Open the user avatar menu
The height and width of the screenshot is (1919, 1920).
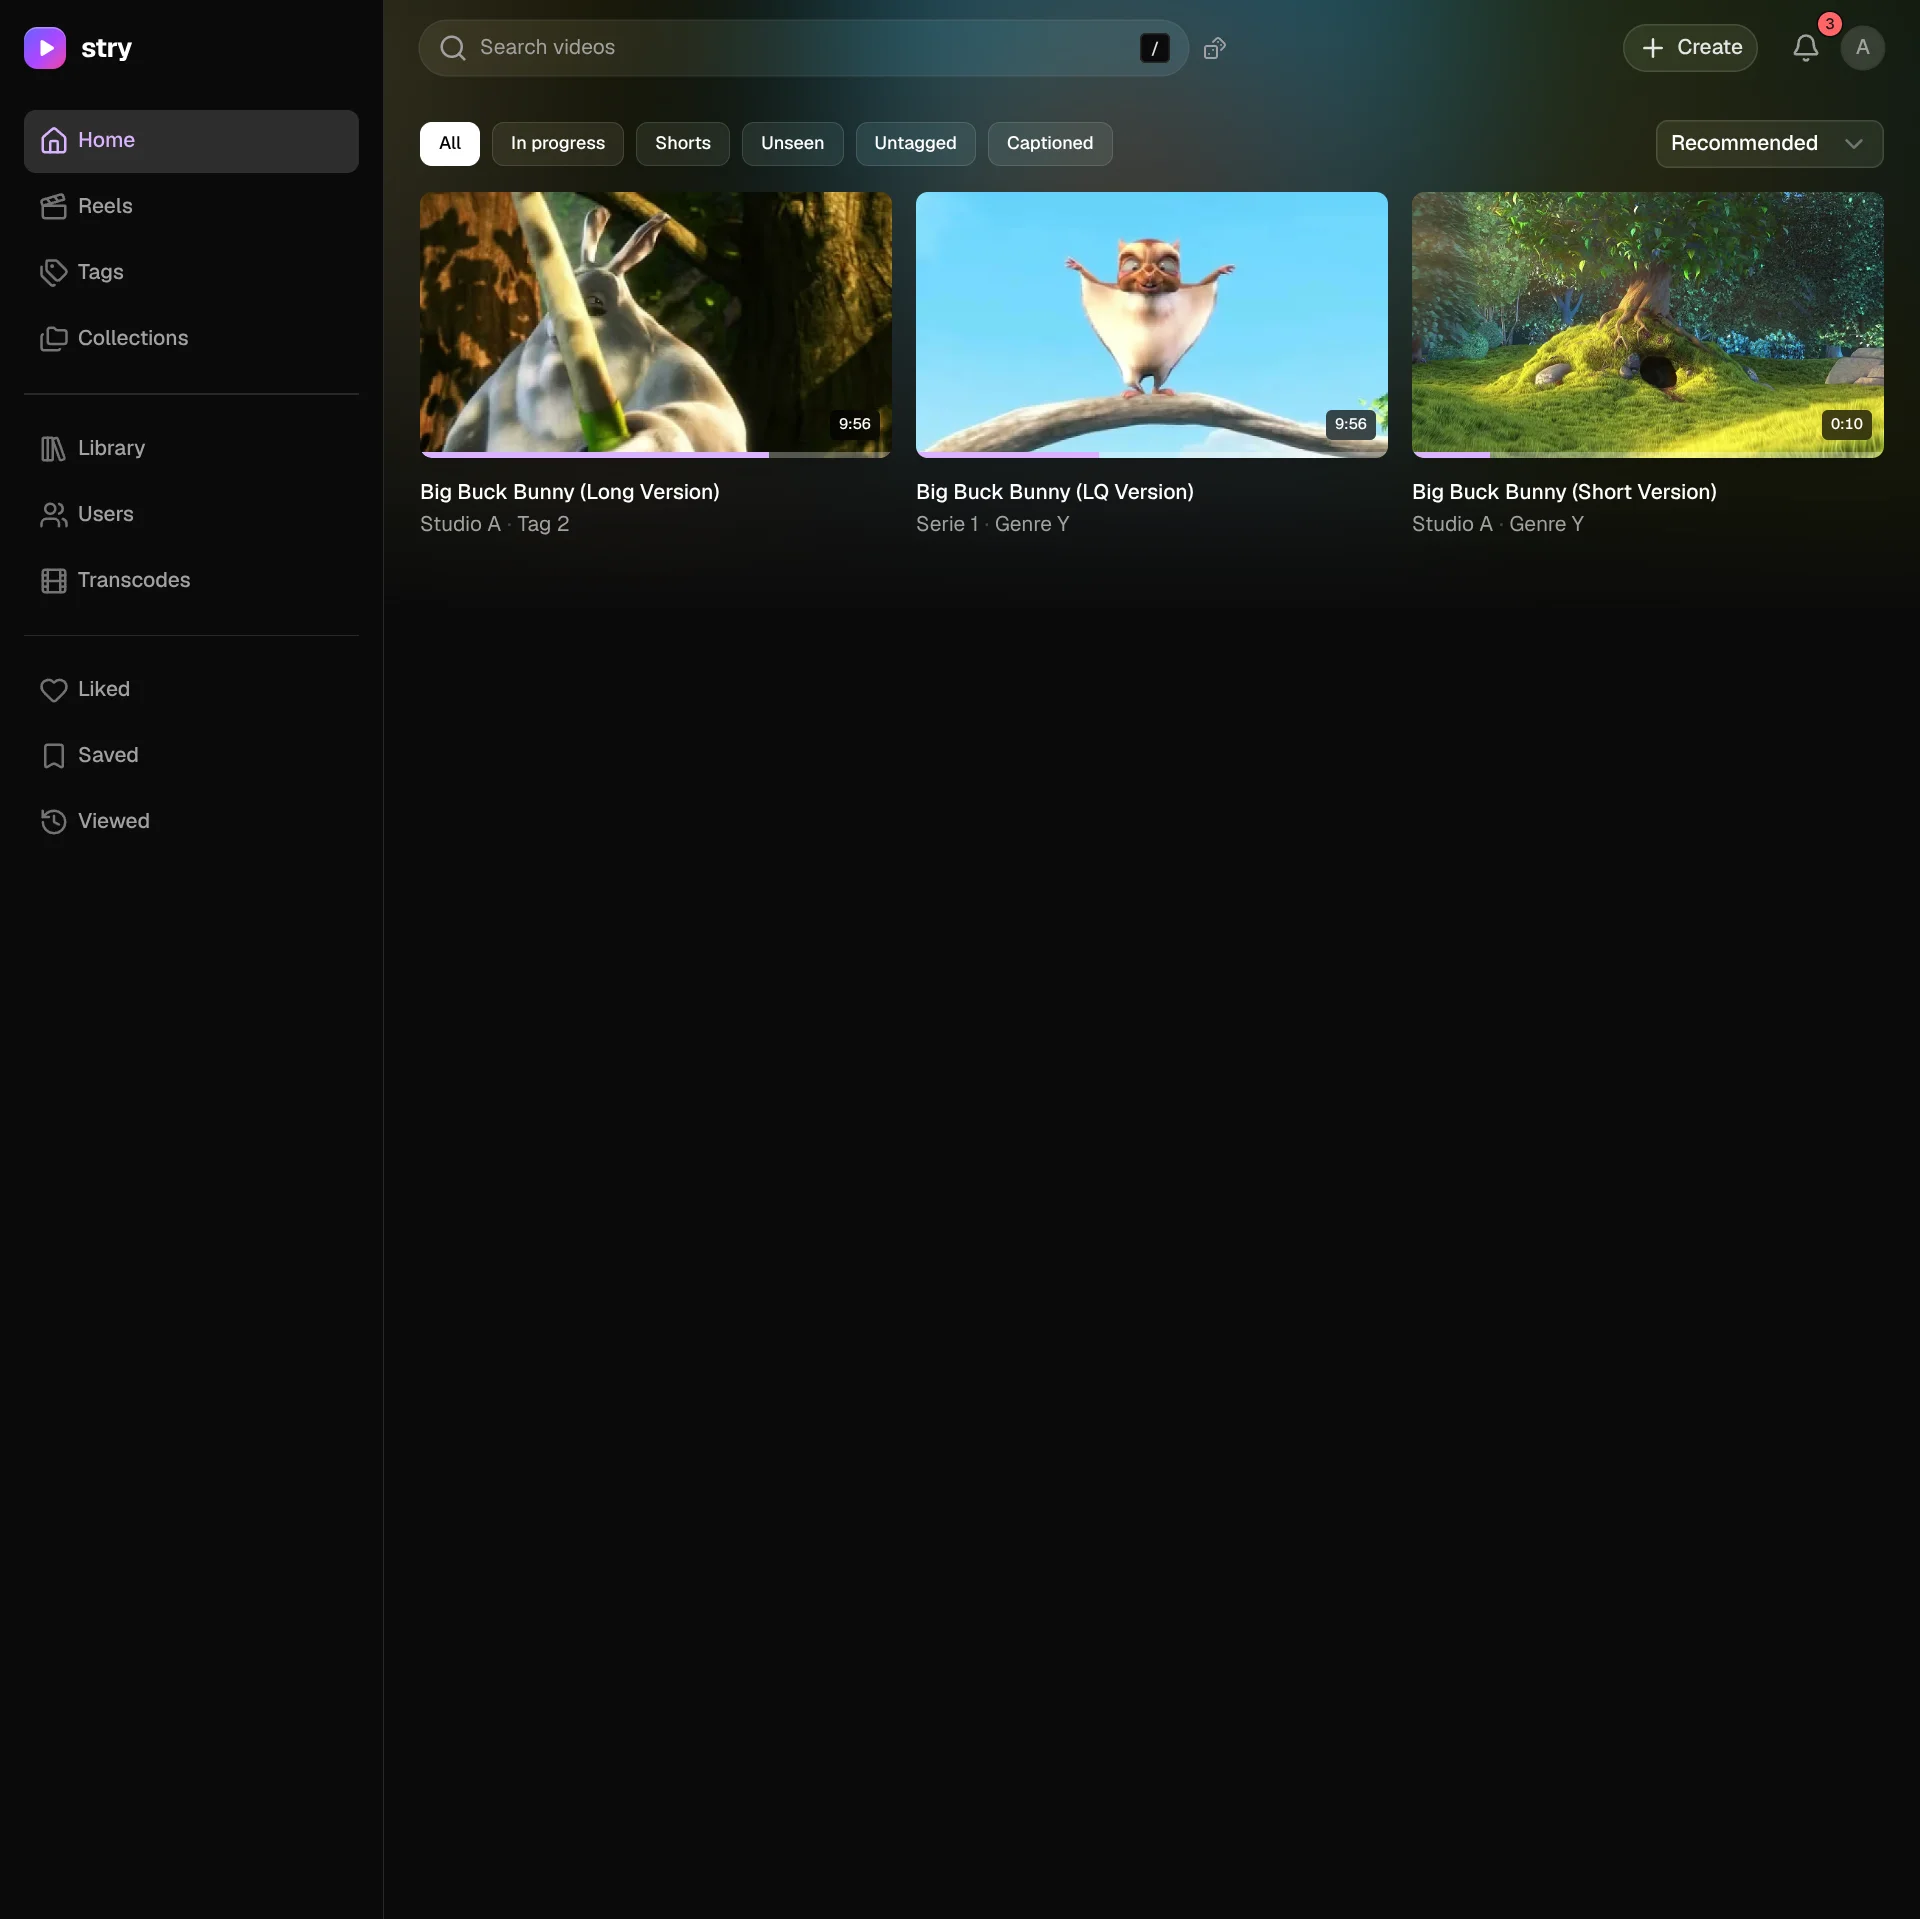point(1862,48)
